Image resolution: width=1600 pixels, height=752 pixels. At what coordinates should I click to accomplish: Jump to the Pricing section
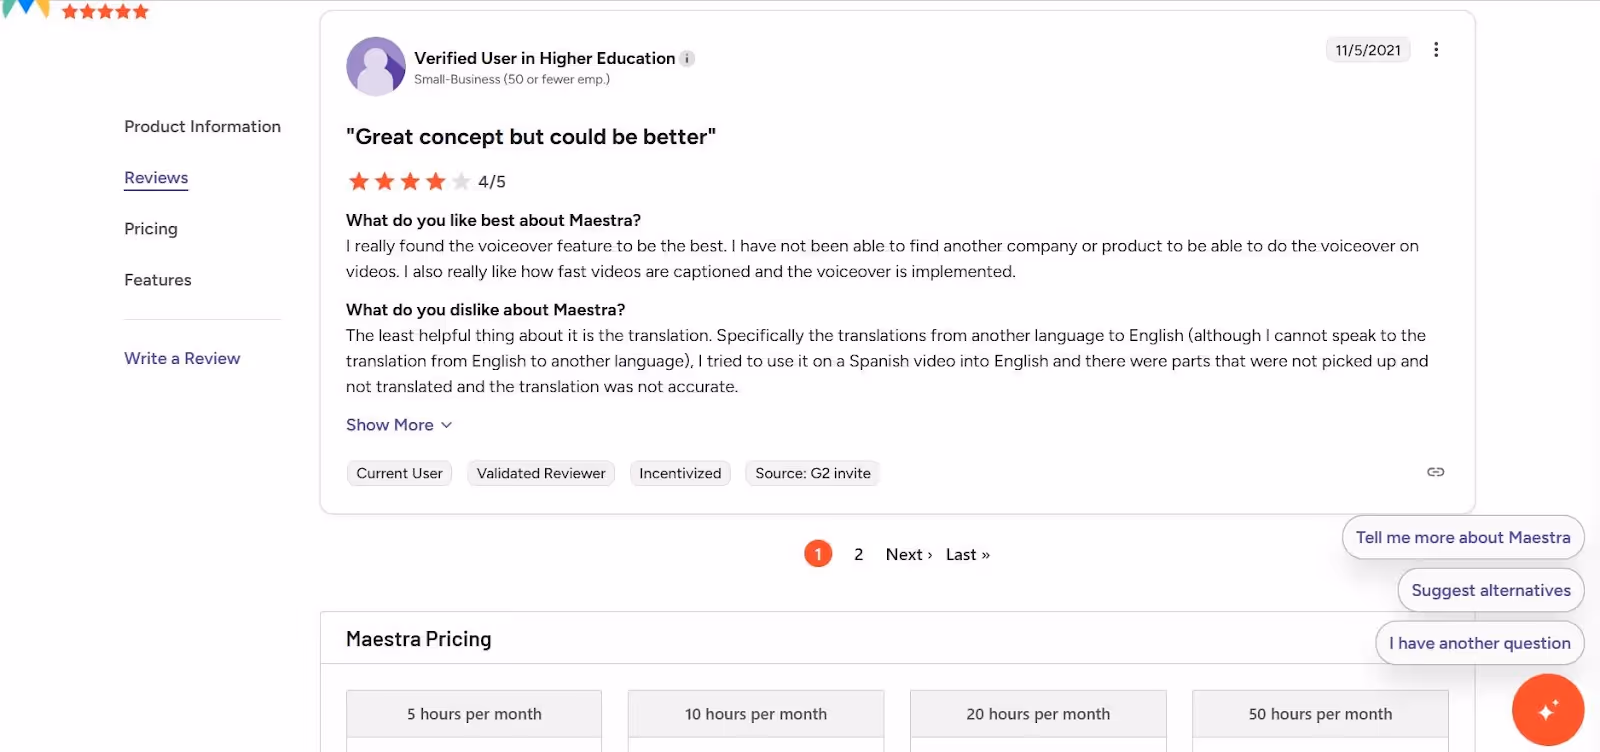tap(151, 229)
